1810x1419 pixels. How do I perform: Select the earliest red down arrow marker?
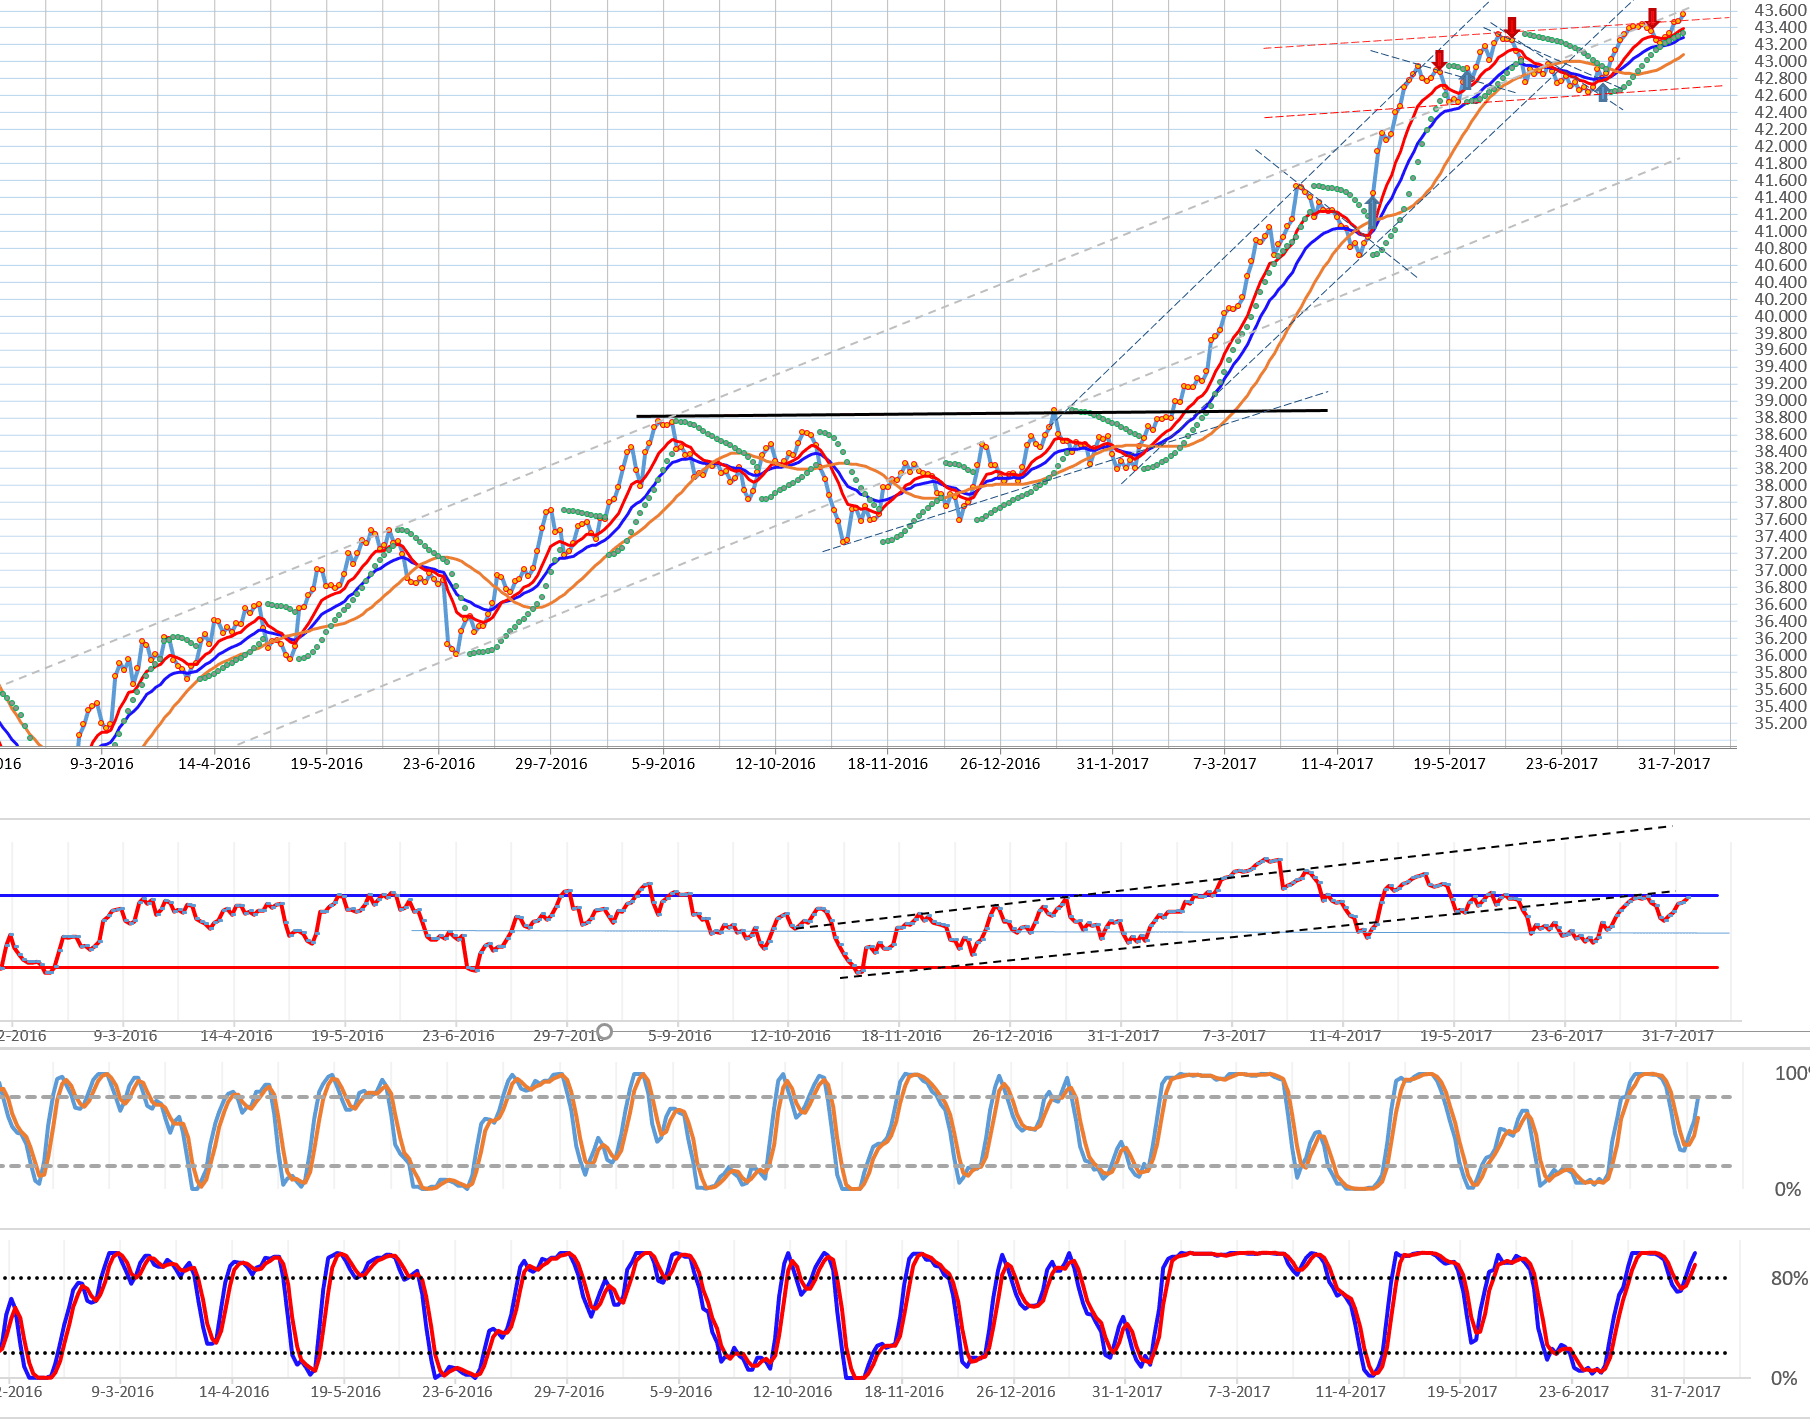1439,60
